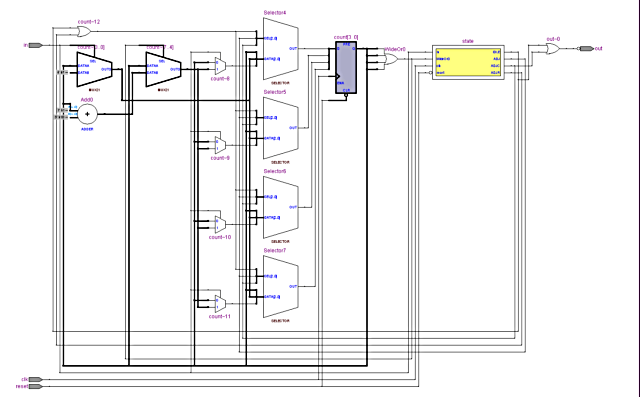Select the clk input pin
Viewport: 640px width, 397px height.
35,379
